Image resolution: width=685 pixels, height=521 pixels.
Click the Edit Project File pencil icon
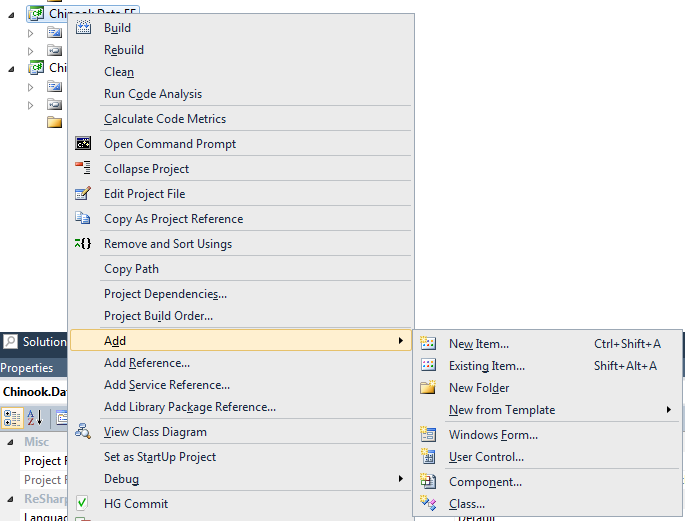click(83, 193)
